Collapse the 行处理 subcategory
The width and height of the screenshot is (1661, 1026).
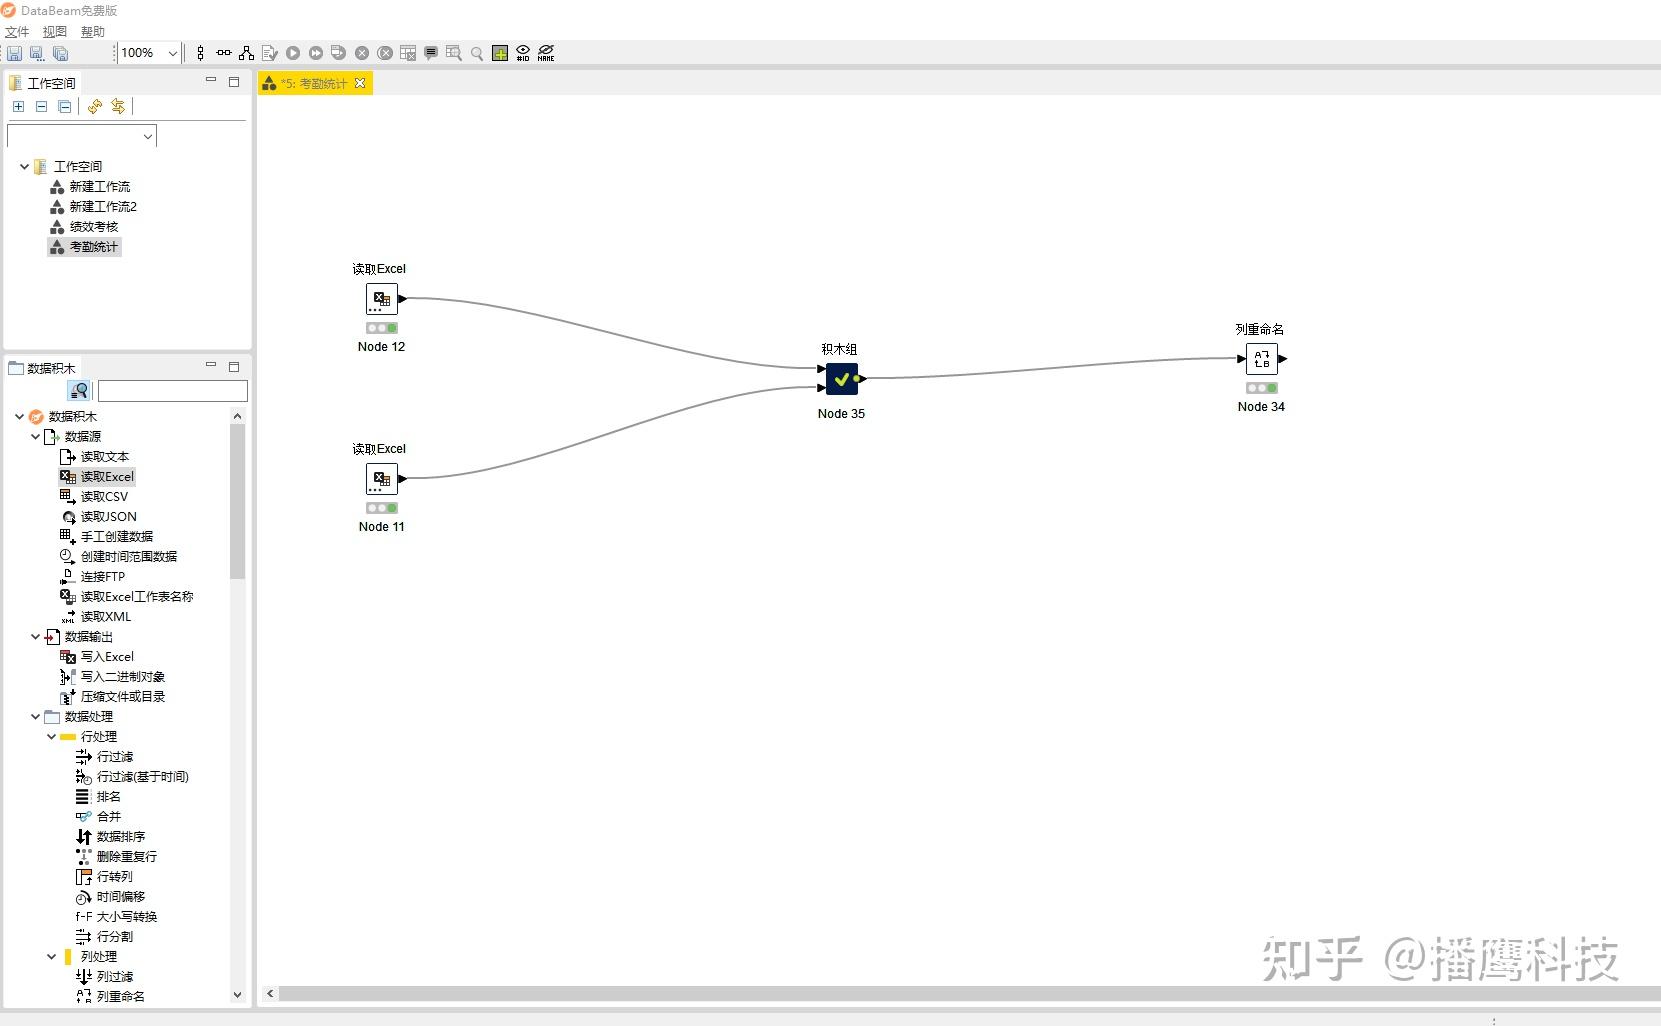click(x=52, y=737)
